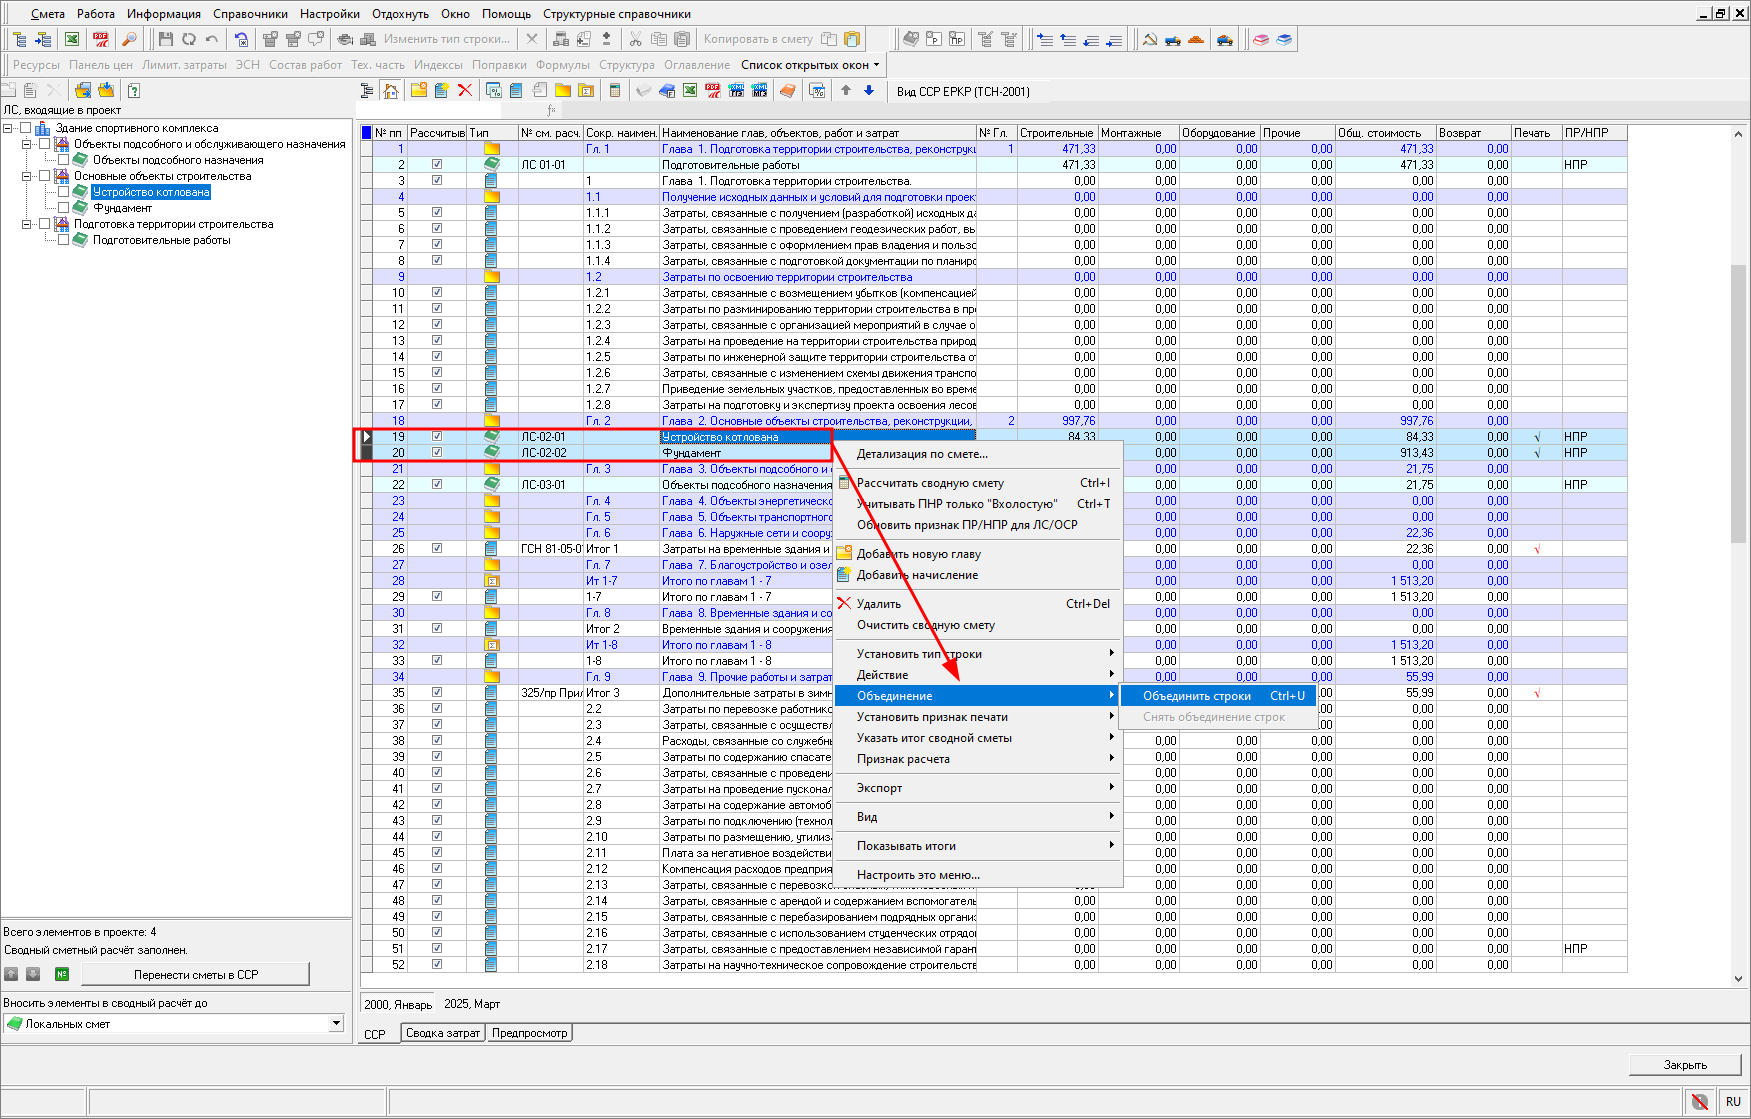The height and width of the screenshot is (1119, 1751).
Task: Click the blue down arrow icon
Action: coord(869,91)
